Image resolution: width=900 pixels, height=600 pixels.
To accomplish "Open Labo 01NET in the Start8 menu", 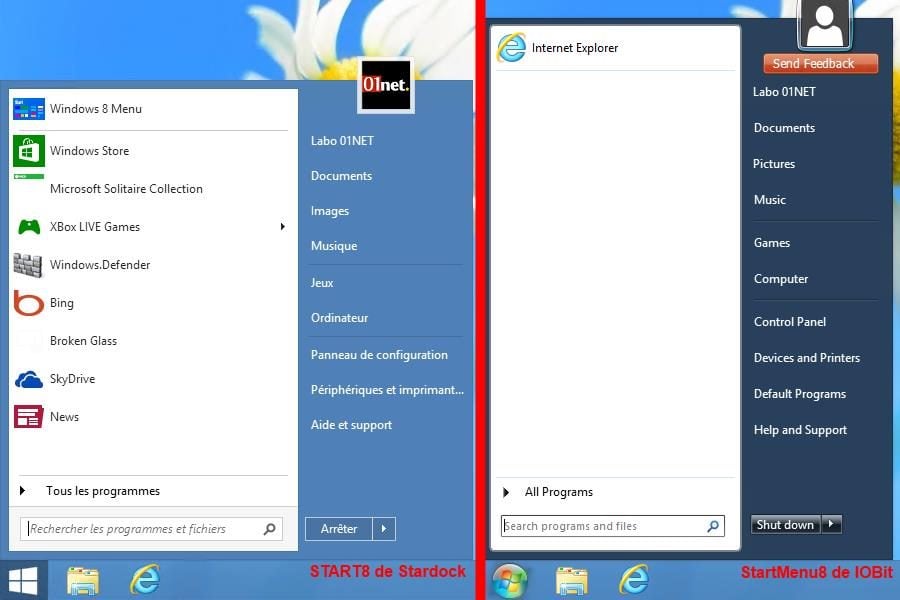I will click(342, 141).
